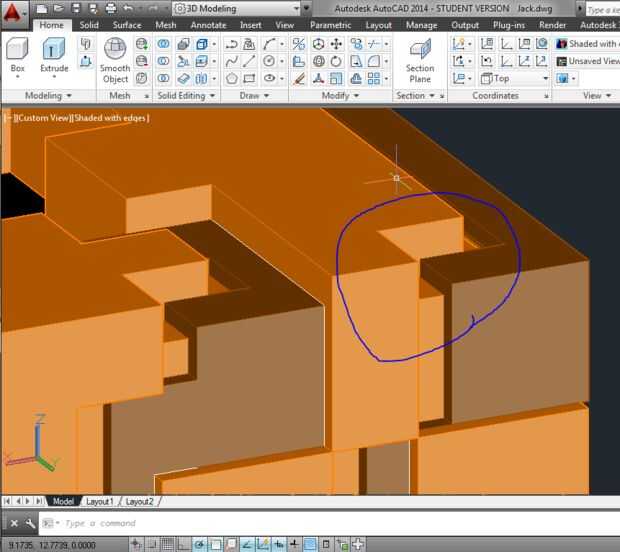The height and width of the screenshot is (552, 620).
Task: Toggle Grid Display in status bar
Action: [x=168, y=544]
